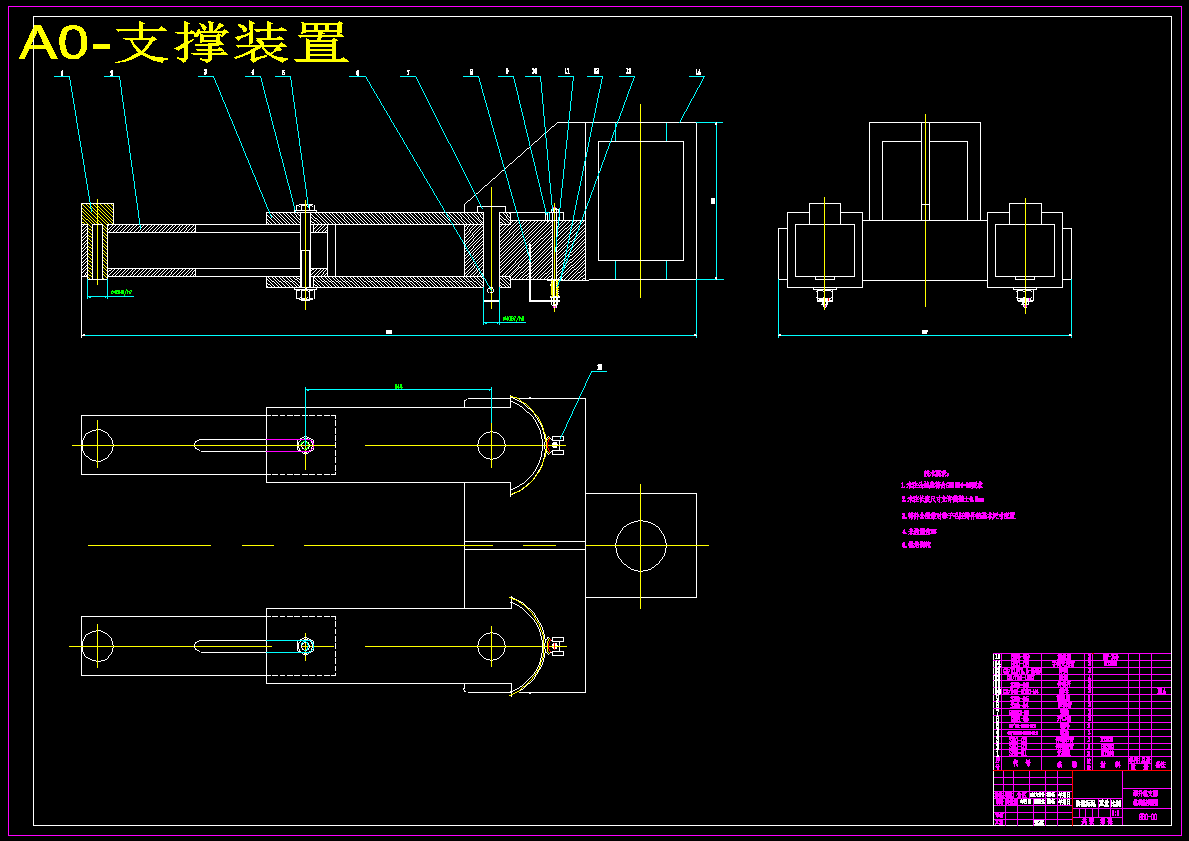
Task: Select the left clamp block in the end view
Action: [824, 249]
